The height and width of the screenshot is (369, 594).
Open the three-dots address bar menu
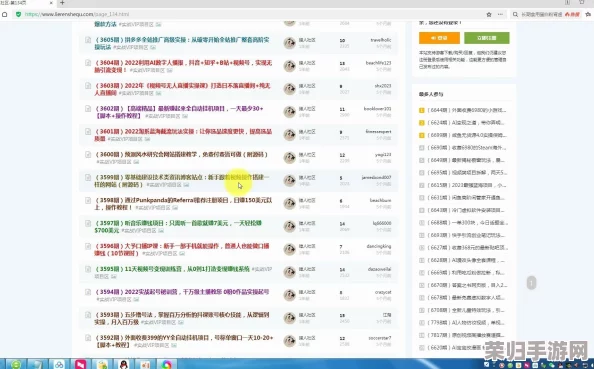click(x=500, y=14)
